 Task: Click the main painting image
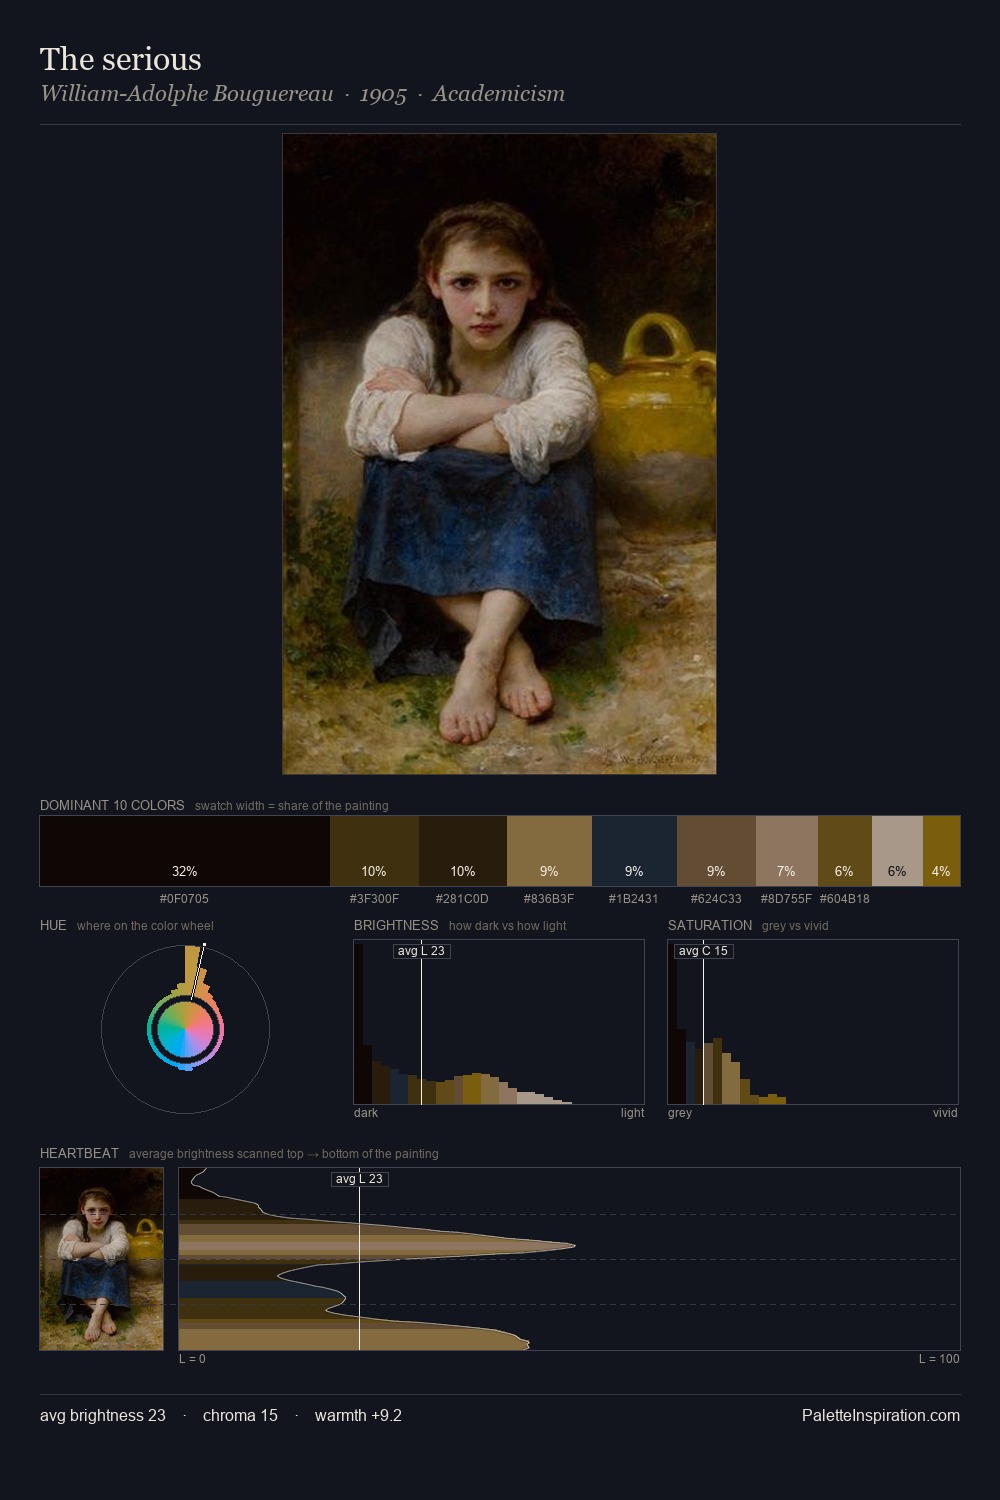click(x=499, y=454)
